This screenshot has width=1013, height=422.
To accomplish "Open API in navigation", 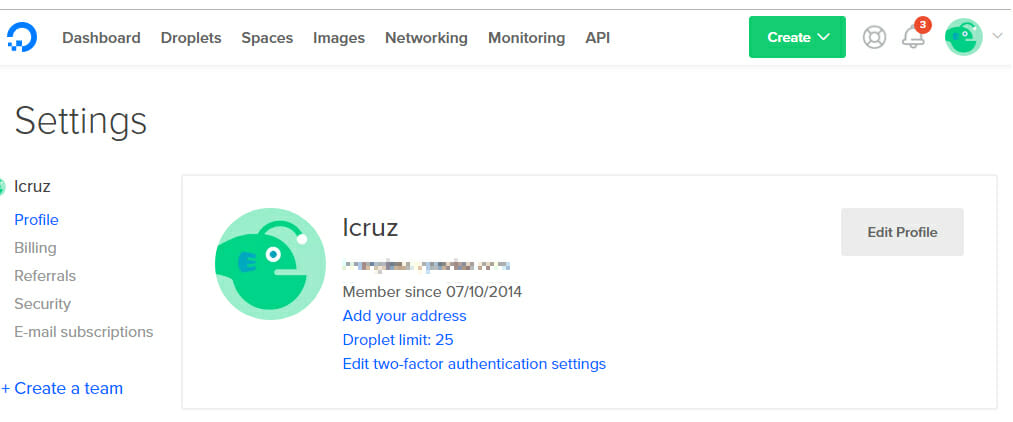I will click(597, 38).
